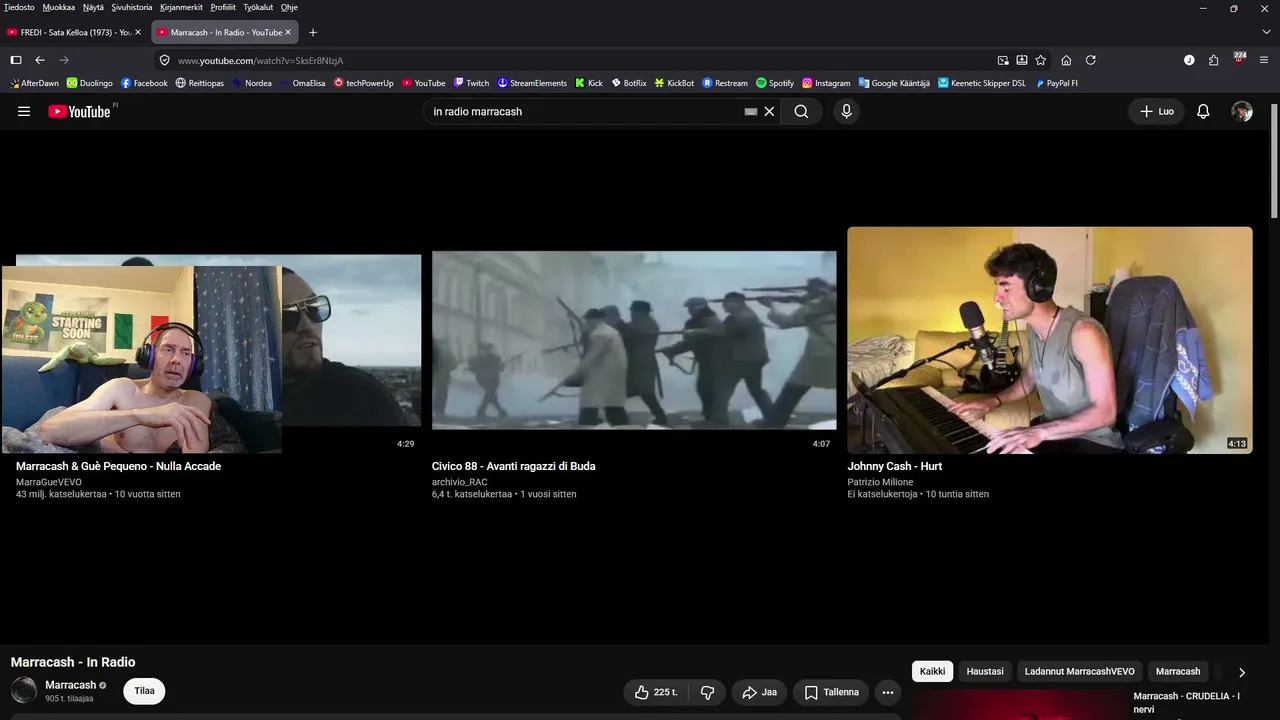The width and height of the screenshot is (1280, 720).
Task: Open the YouTube account avatar menu
Action: [1242, 111]
